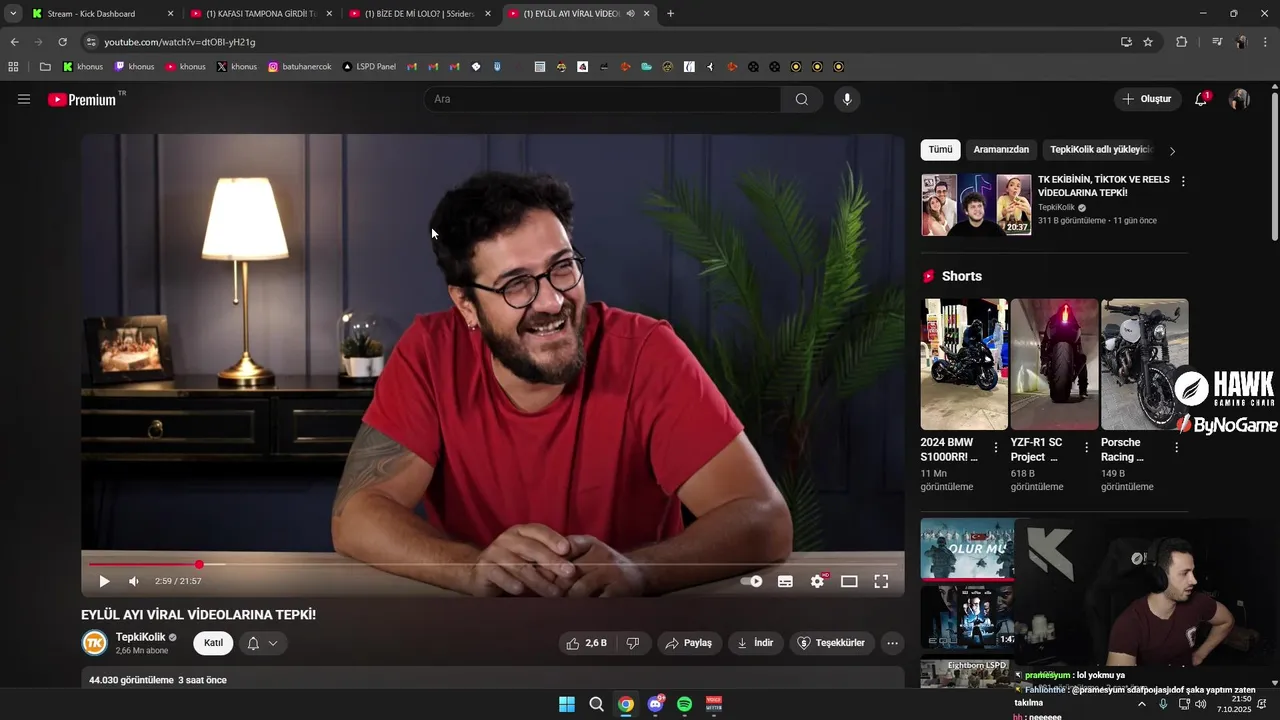Seek on the video progress bar
Viewport: 1280px width, 720px height.
point(493,565)
